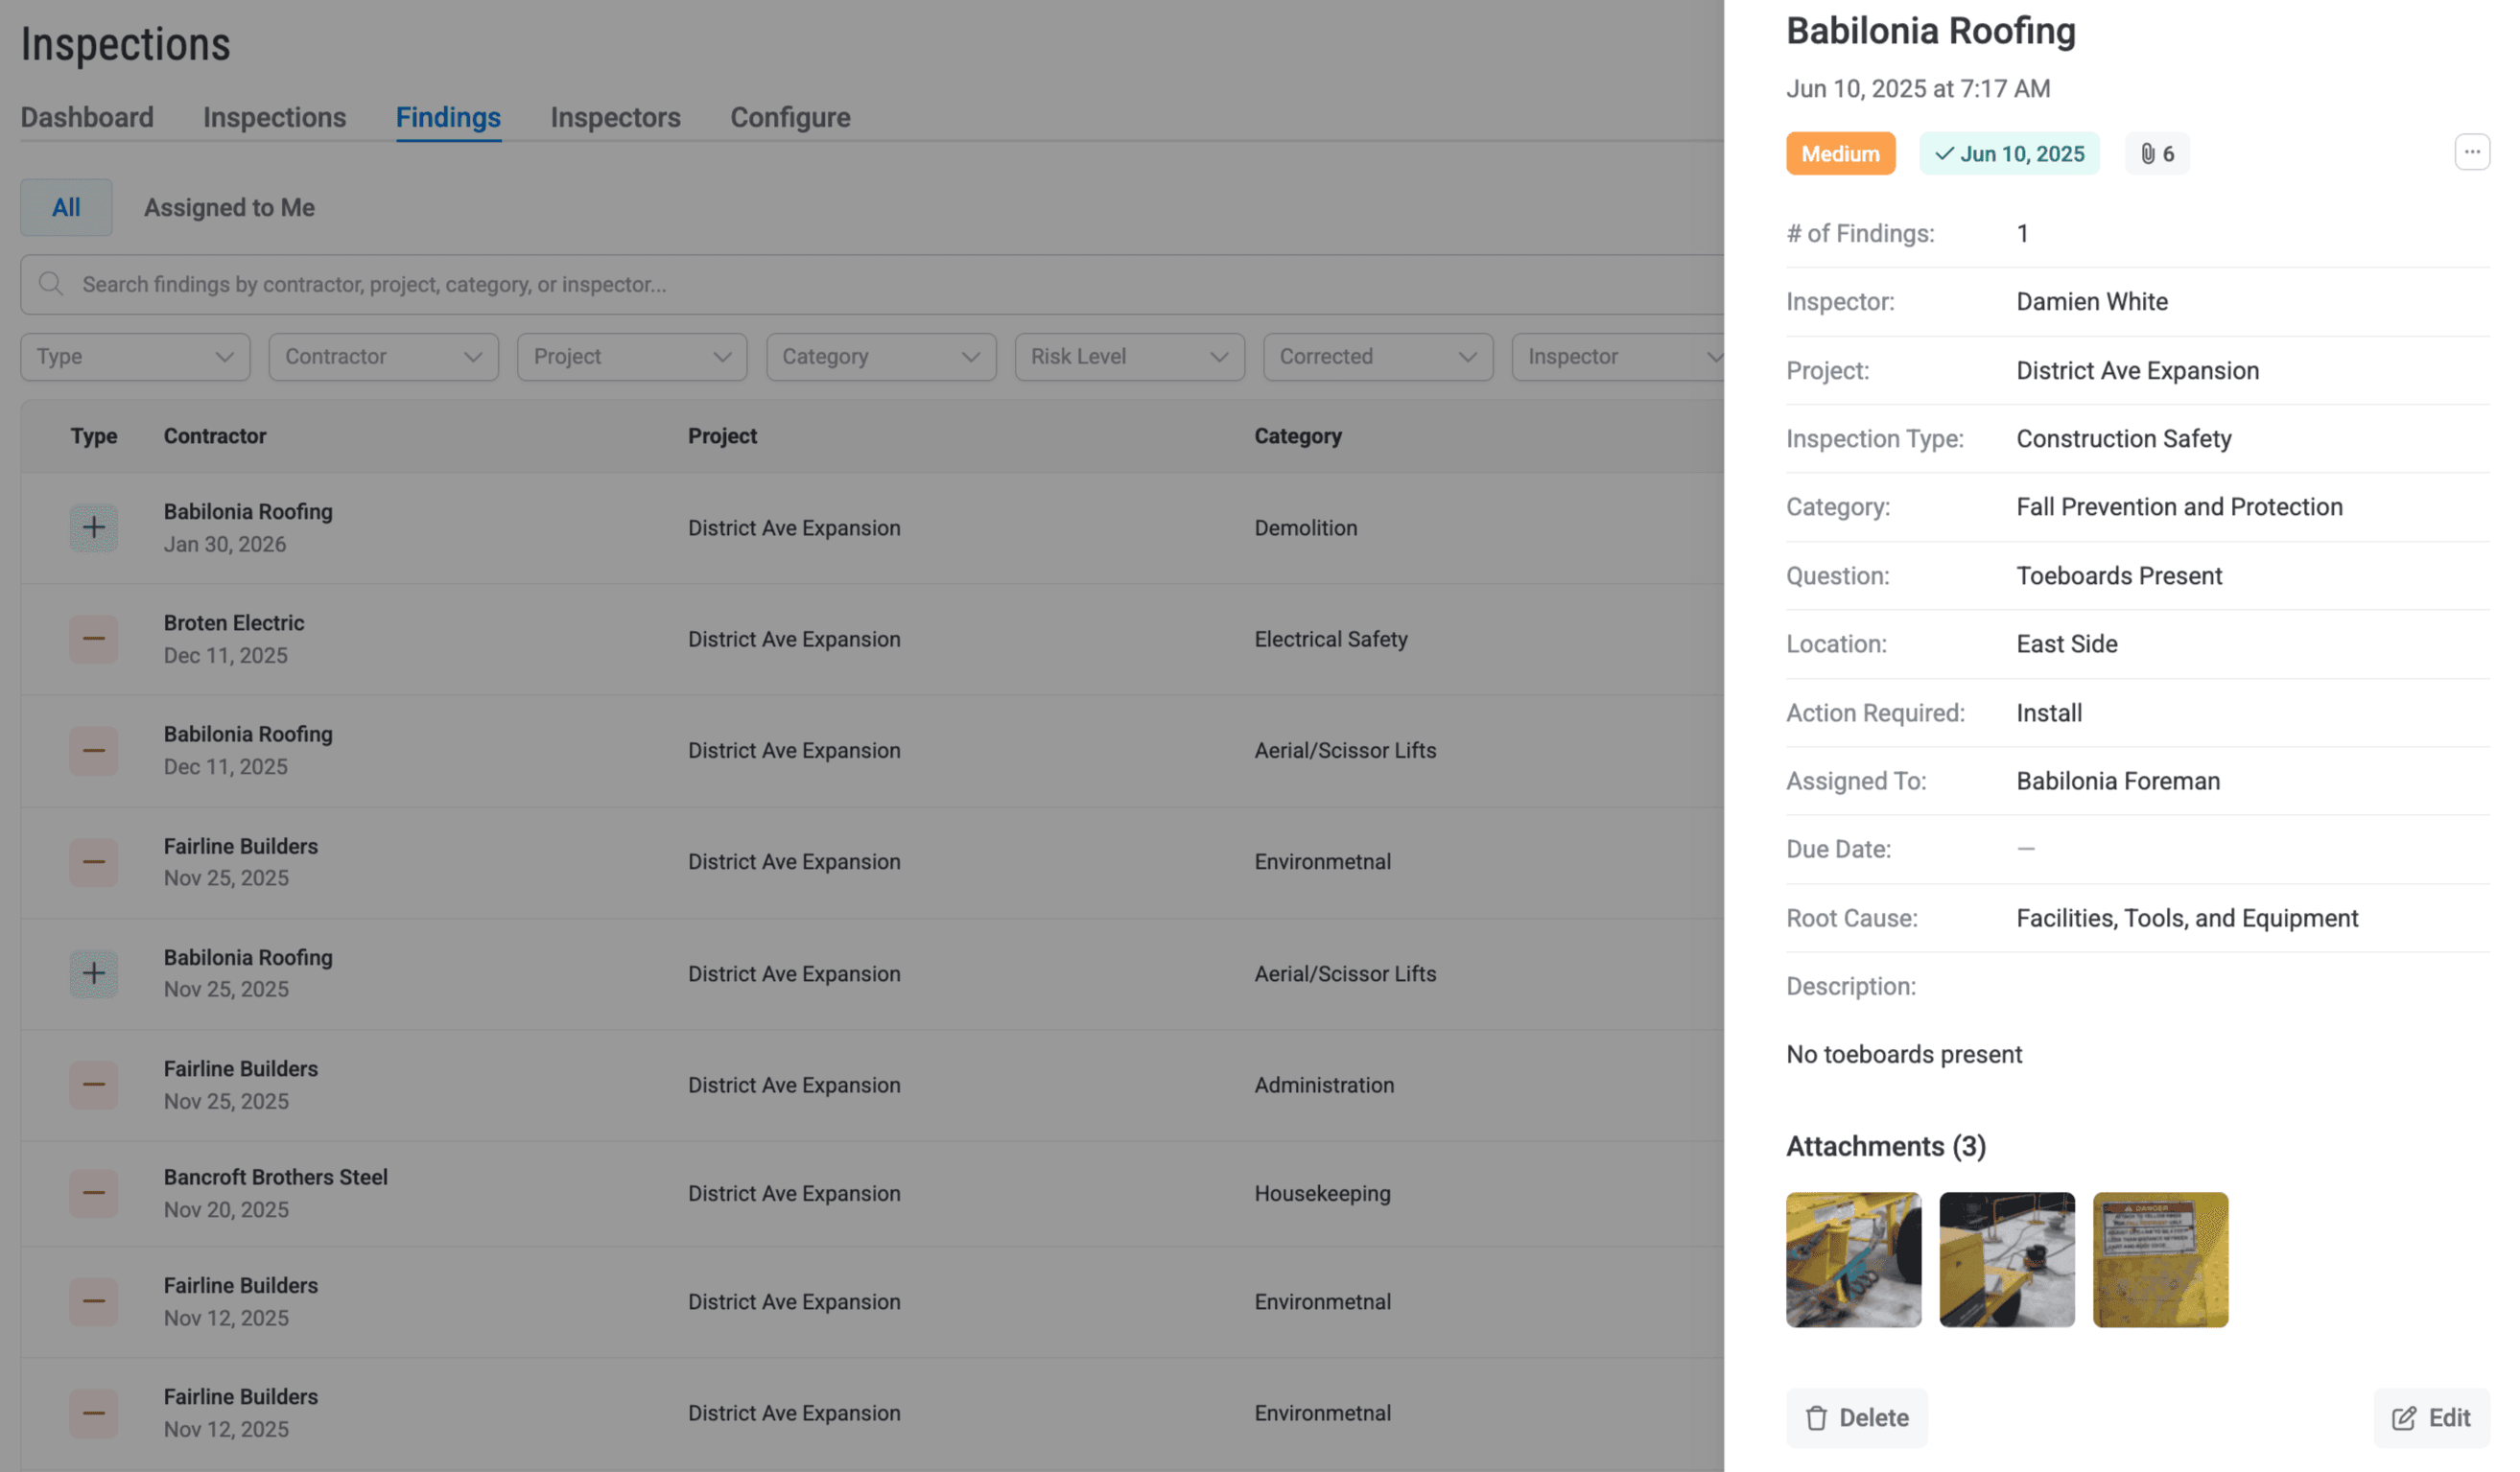Screen dimensions: 2520x1472
Task: Select the All filter toggle
Action: click(66, 208)
